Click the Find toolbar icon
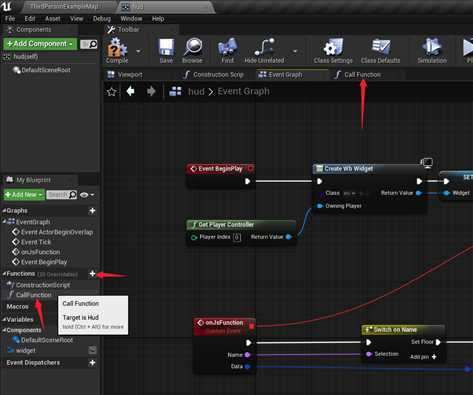The height and width of the screenshot is (395, 473). (228, 51)
